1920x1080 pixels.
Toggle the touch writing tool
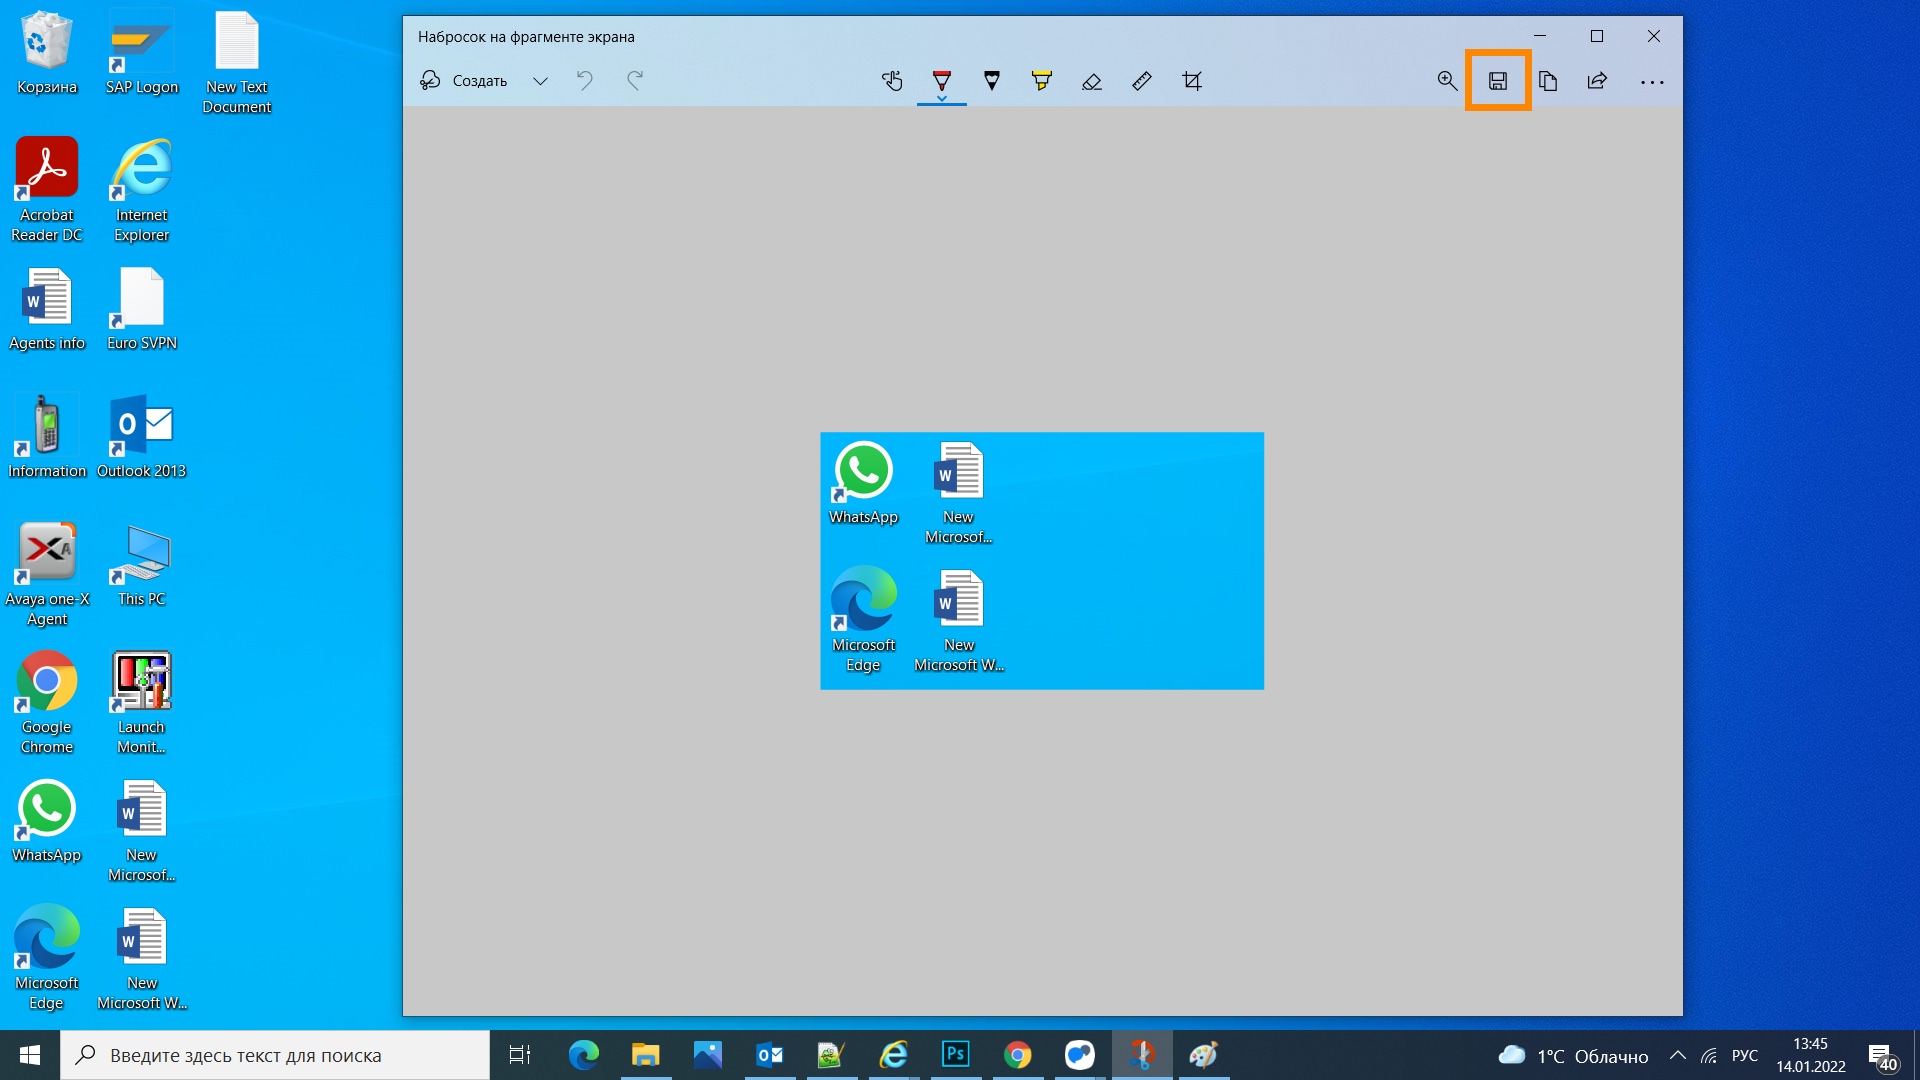[891, 80]
